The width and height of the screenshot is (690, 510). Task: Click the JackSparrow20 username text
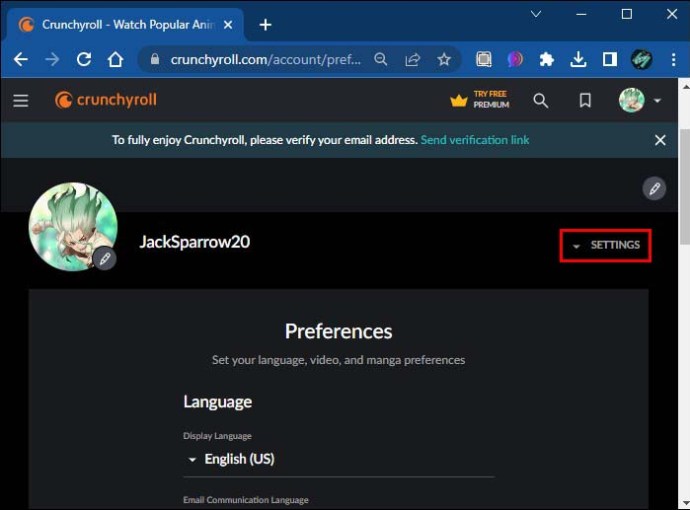click(195, 242)
